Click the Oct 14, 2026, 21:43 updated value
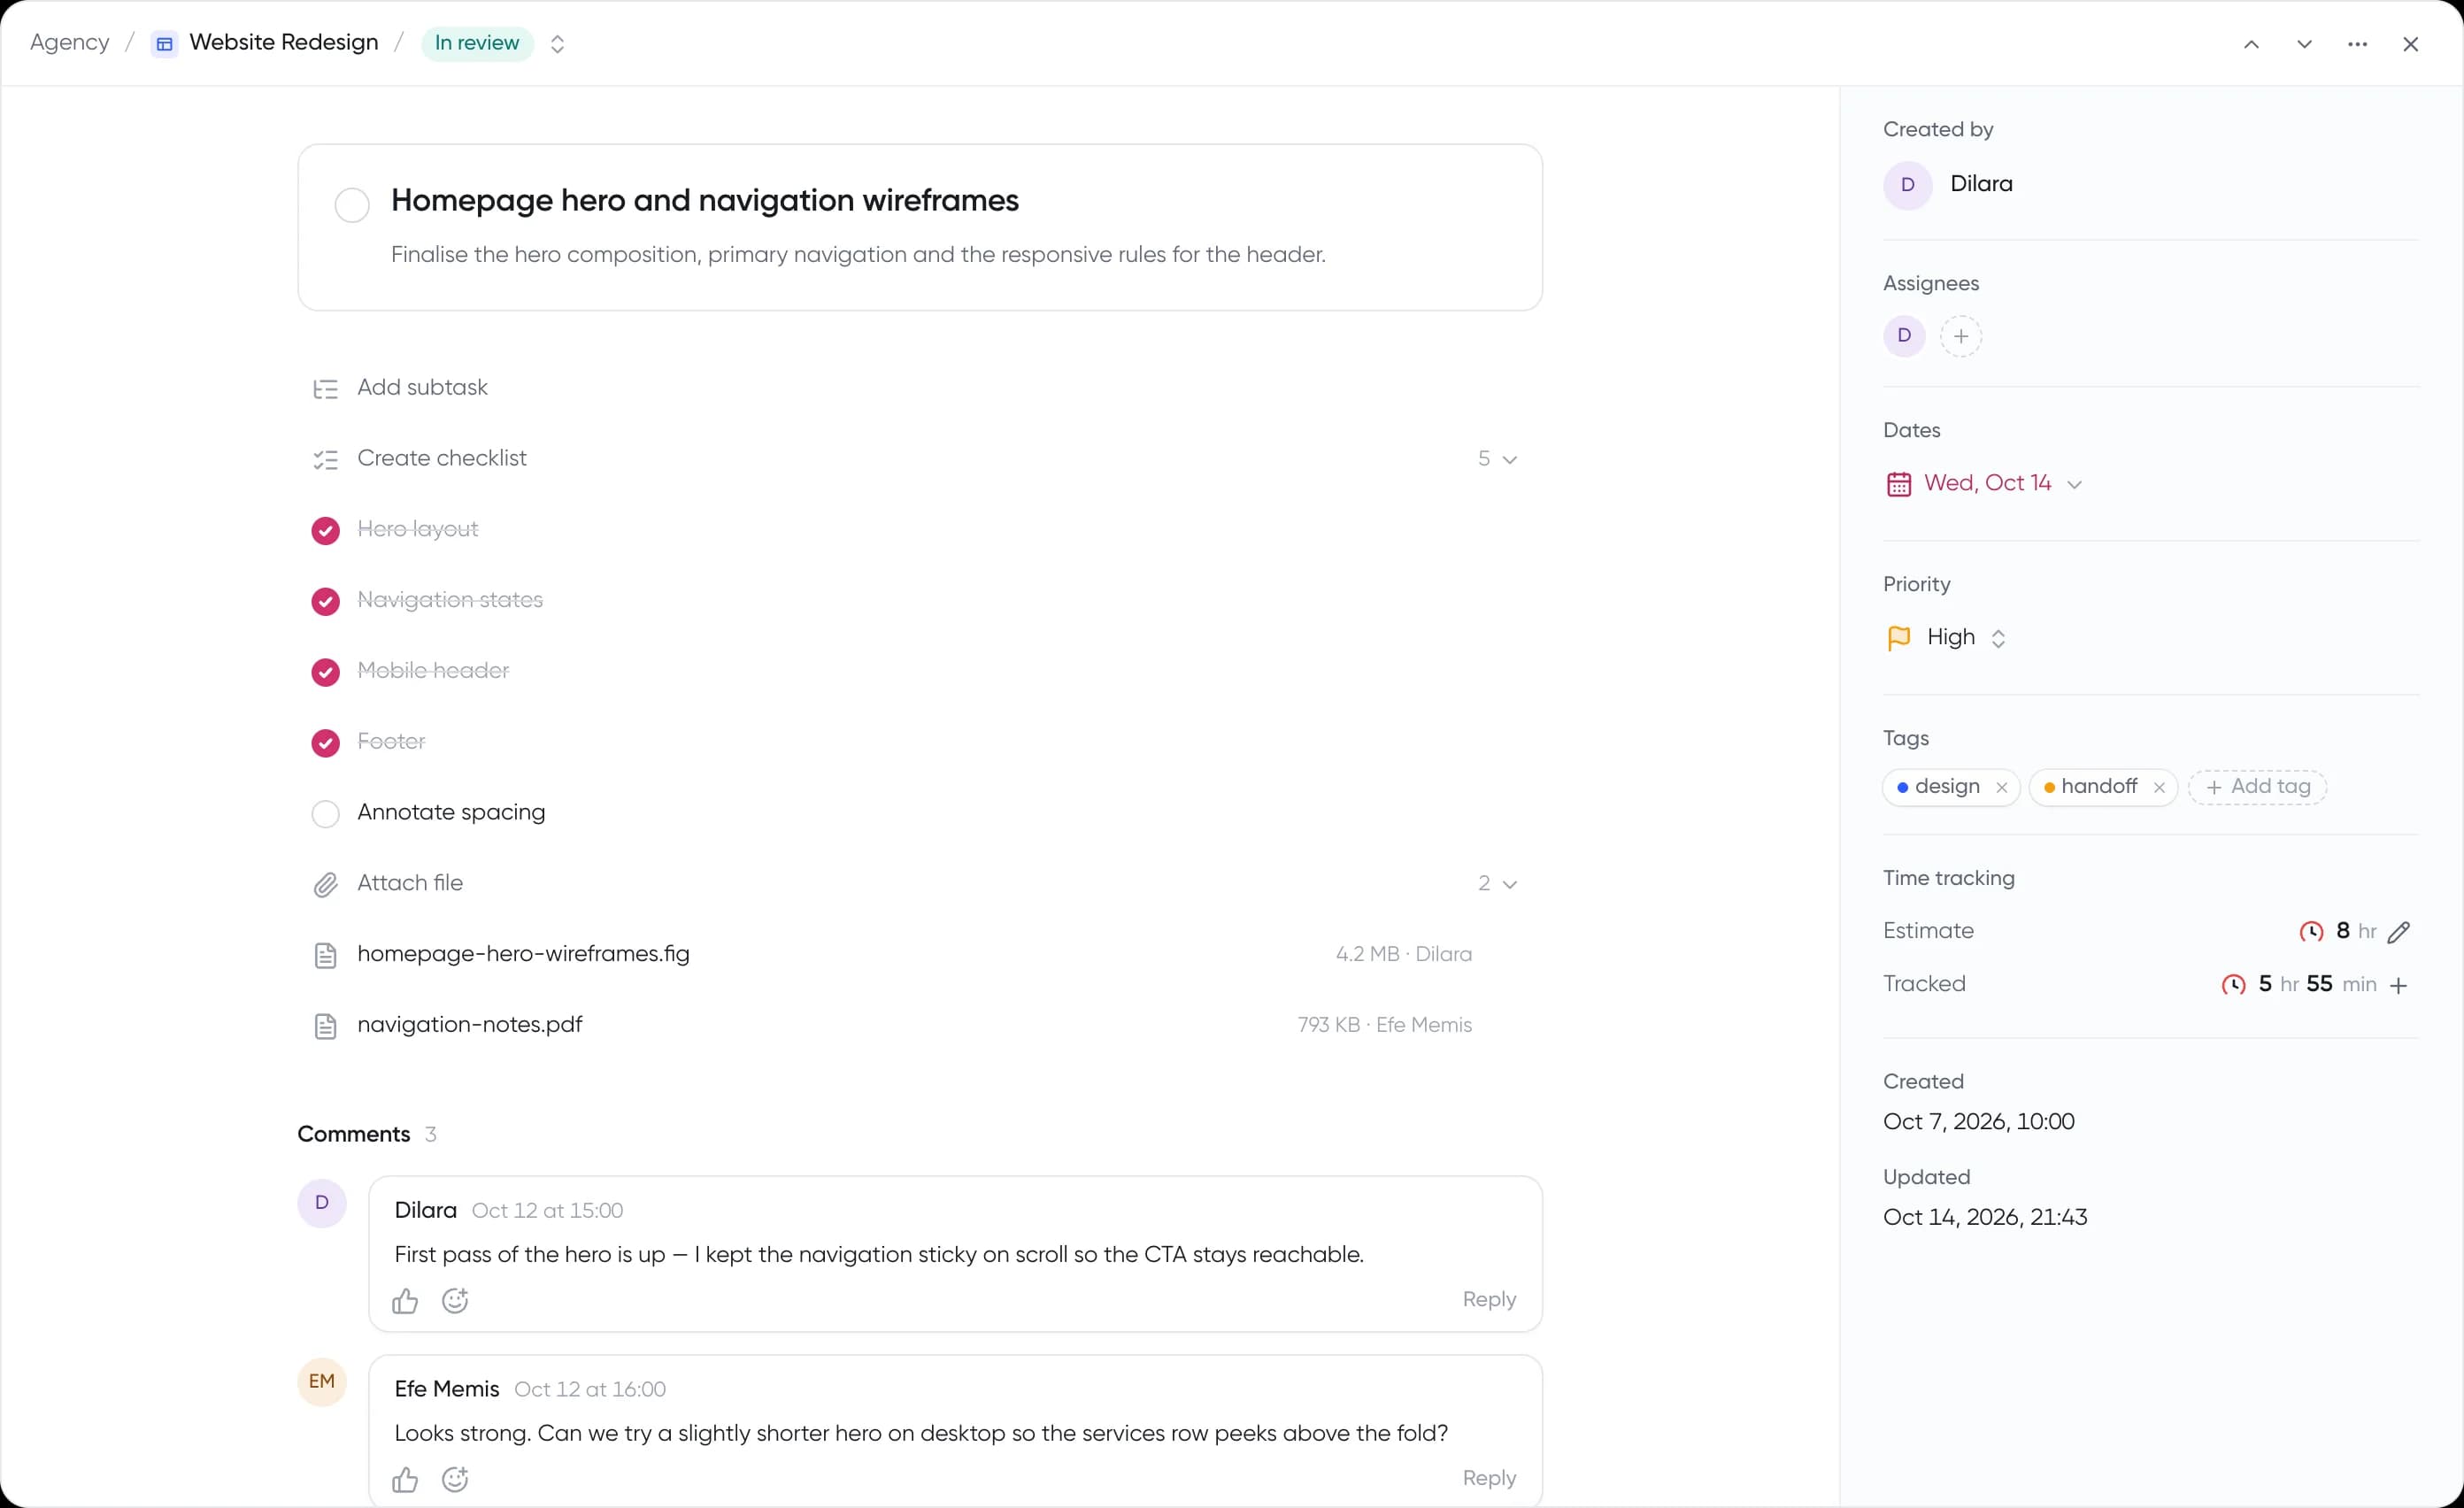 point(1984,1218)
